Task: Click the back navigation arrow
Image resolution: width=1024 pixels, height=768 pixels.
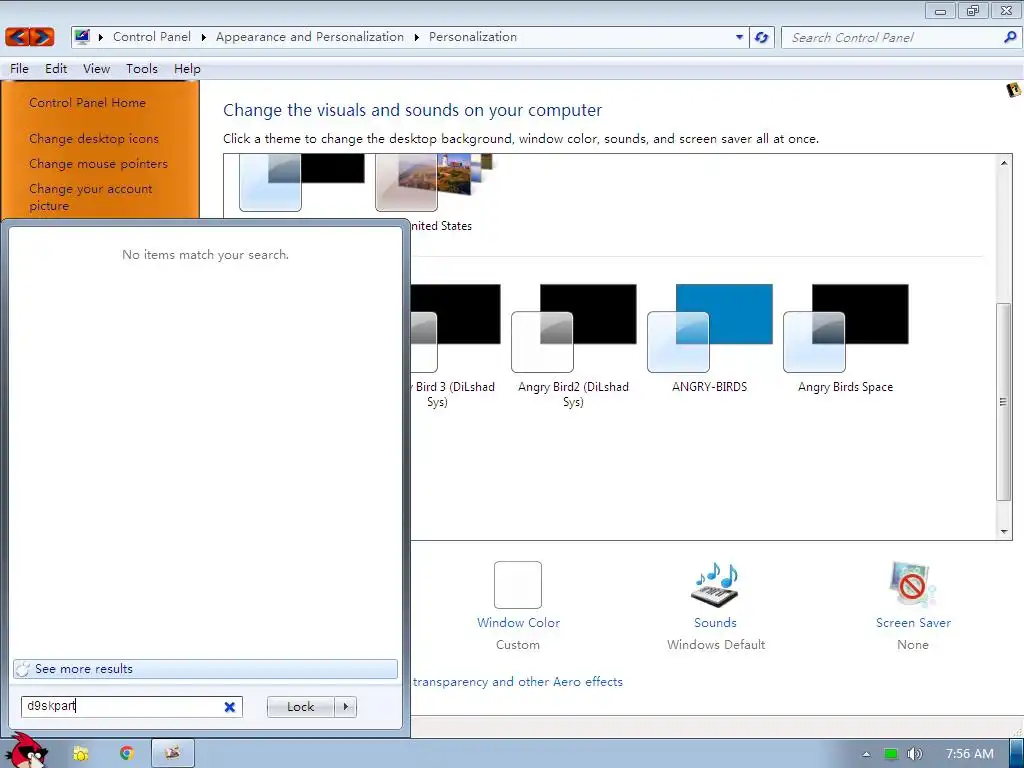Action: [x=18, y=37]
